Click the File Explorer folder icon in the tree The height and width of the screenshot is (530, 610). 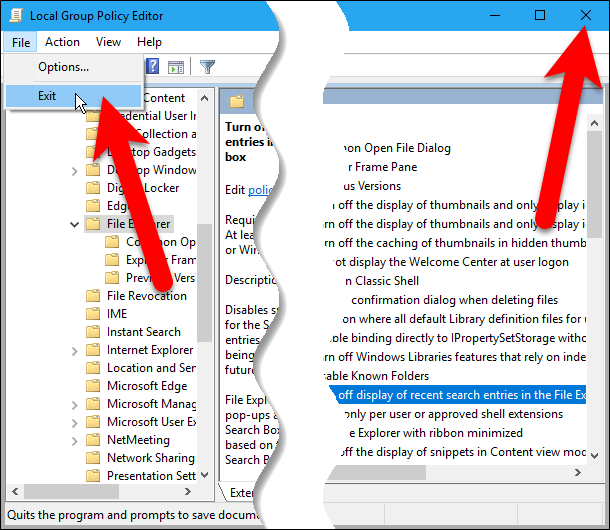93,224
